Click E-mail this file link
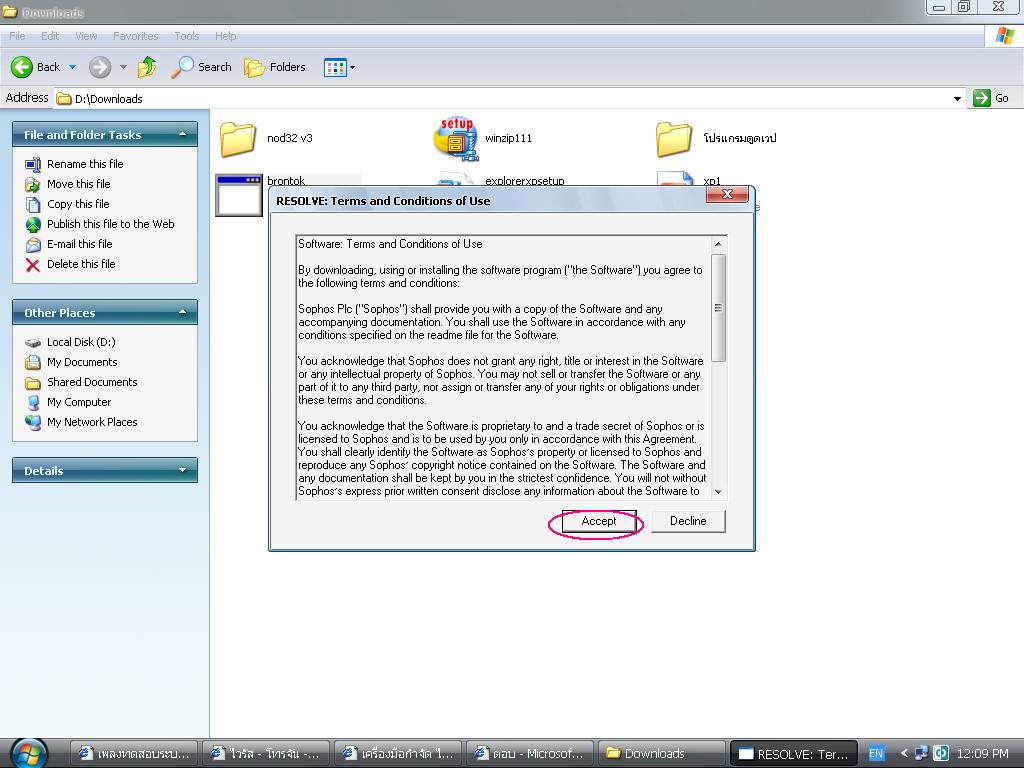The image size is (1024, 768). click(80, 244)
